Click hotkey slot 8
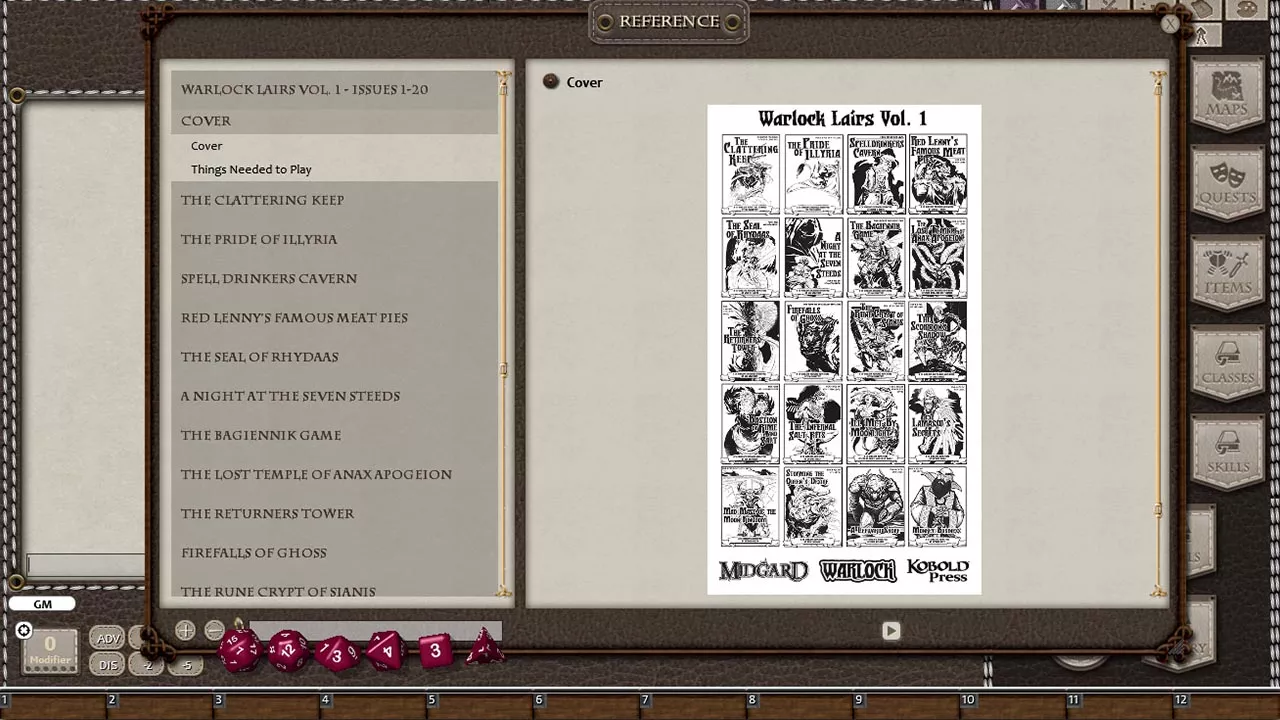Screen dimensions: 1280x720 click(802, 707)
